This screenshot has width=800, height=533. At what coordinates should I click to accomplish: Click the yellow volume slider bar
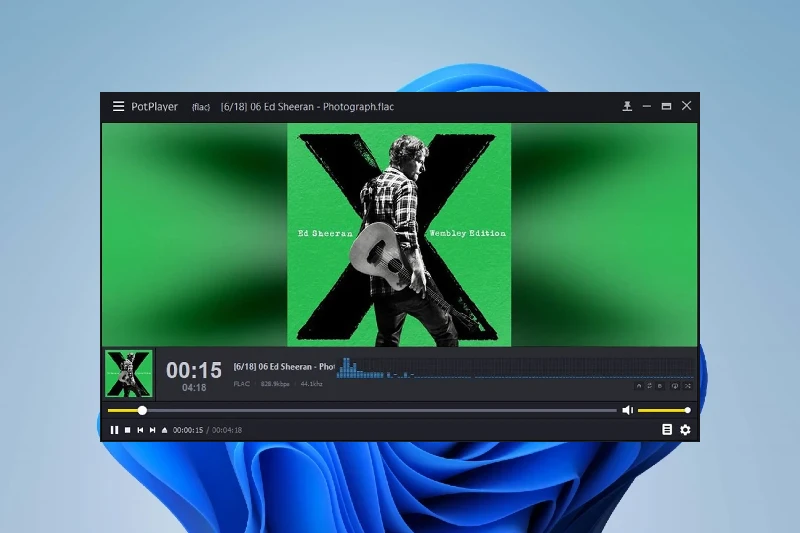click(663, 410)
